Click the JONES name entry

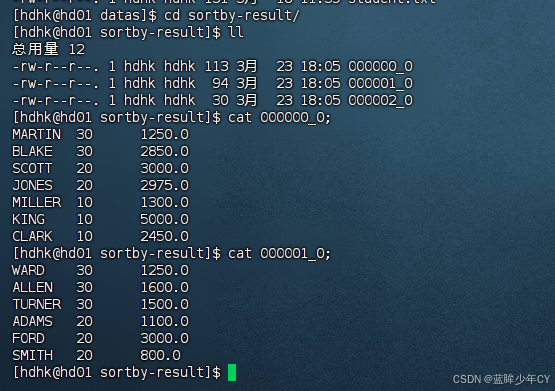(x=32, y=185)
